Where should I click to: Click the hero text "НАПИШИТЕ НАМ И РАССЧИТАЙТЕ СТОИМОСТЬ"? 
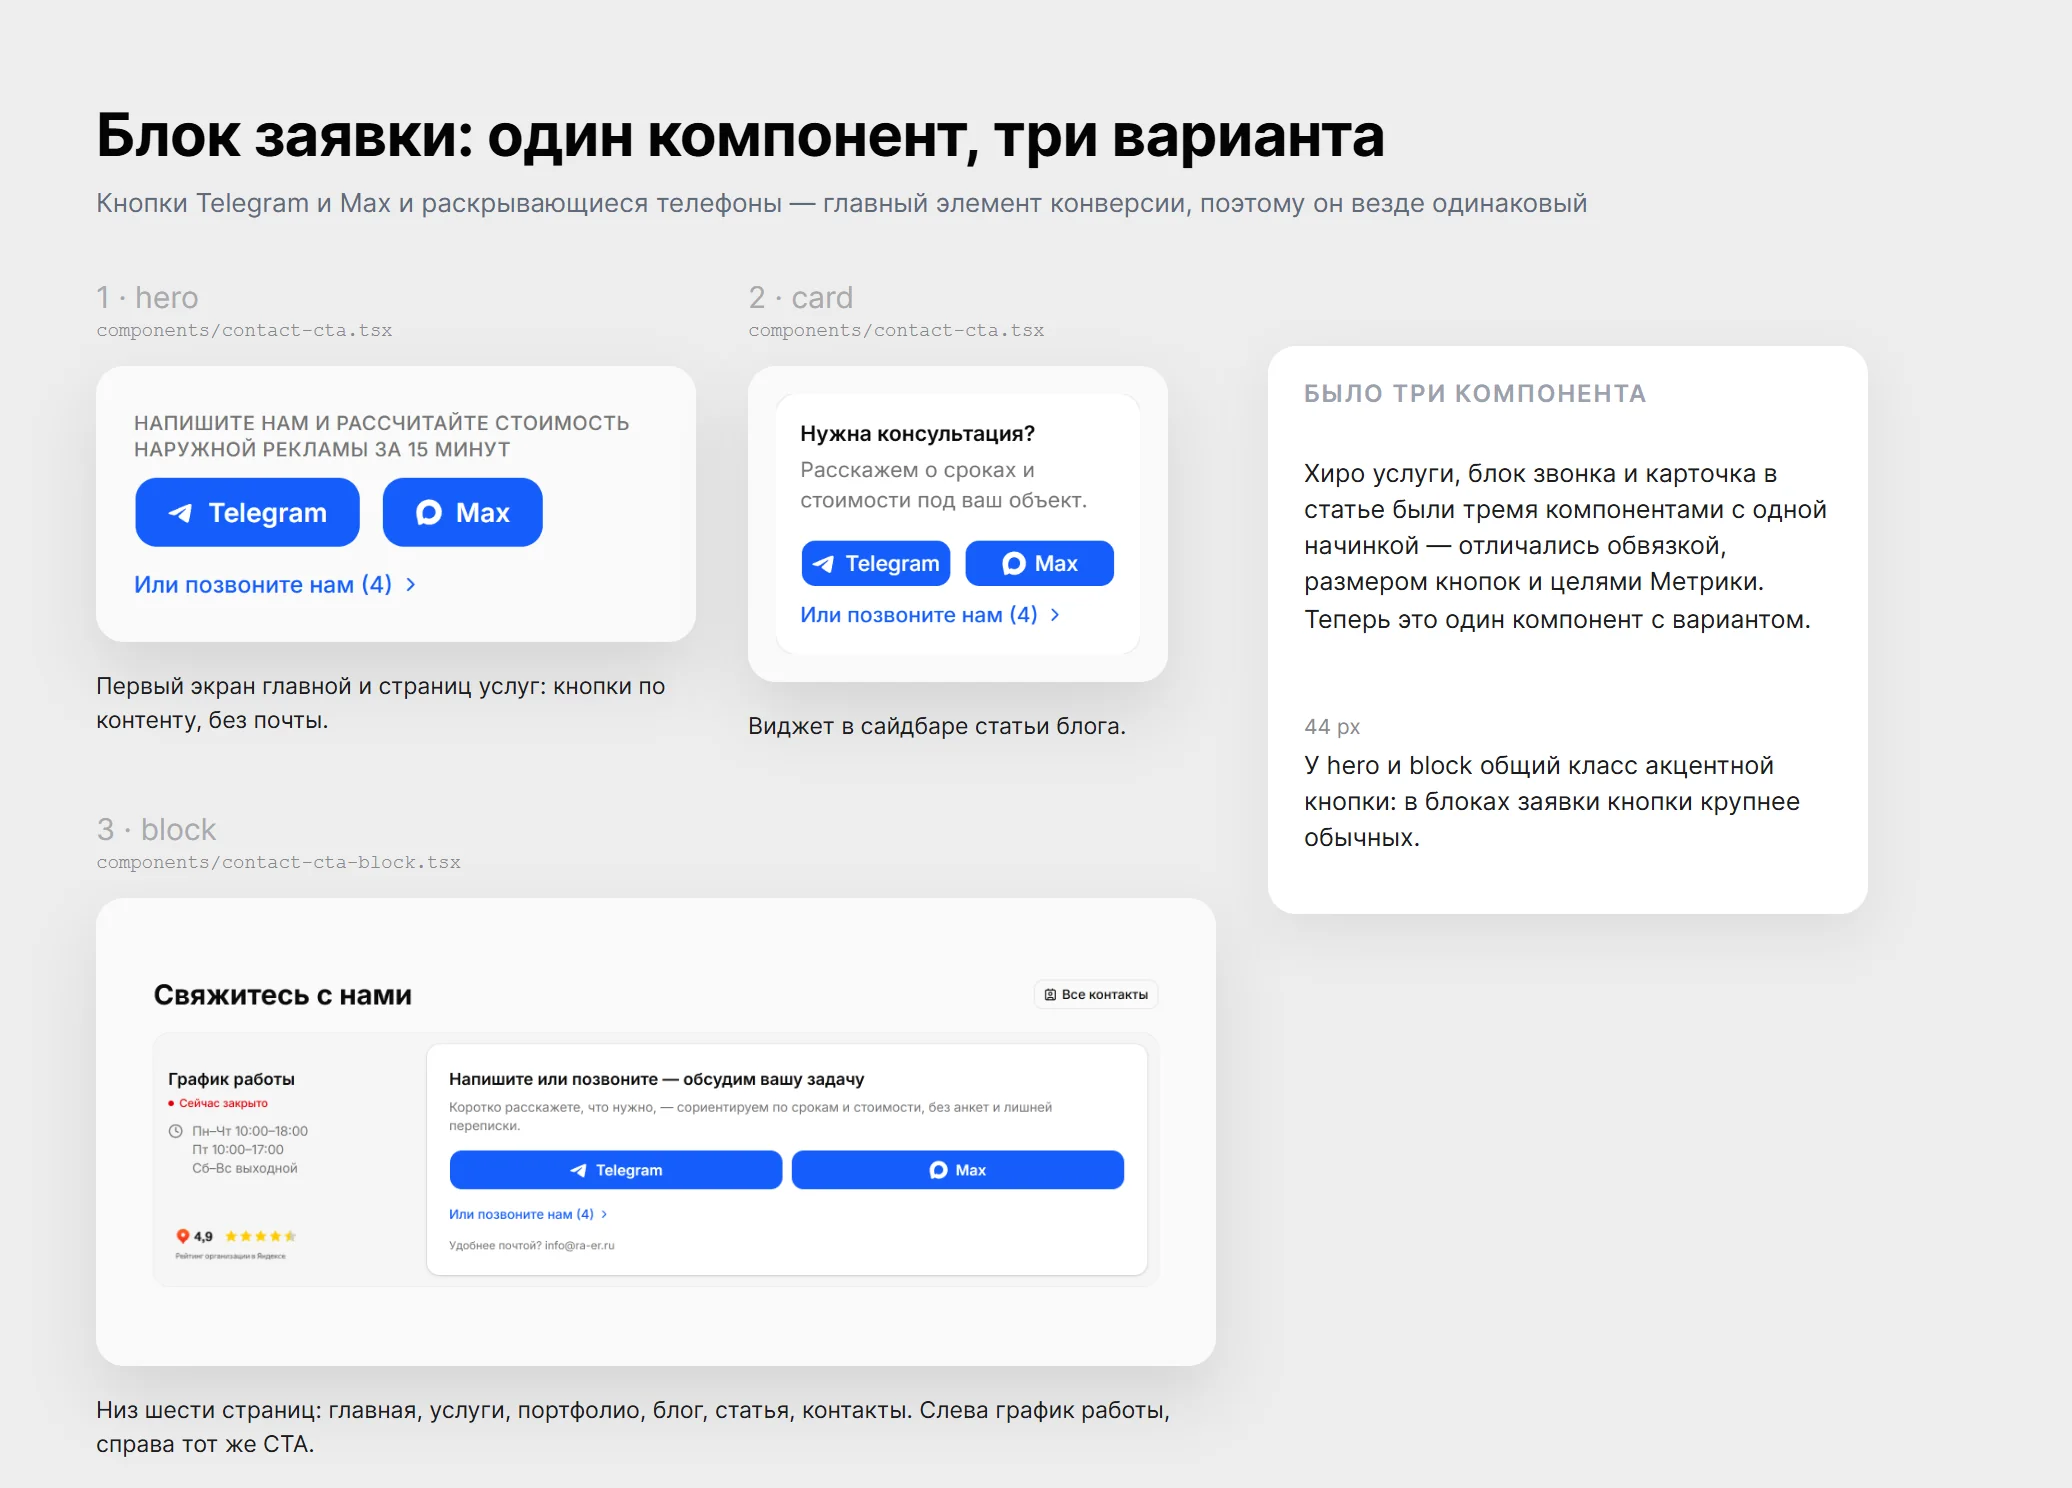pyautogui.click(x=382, y=423)
